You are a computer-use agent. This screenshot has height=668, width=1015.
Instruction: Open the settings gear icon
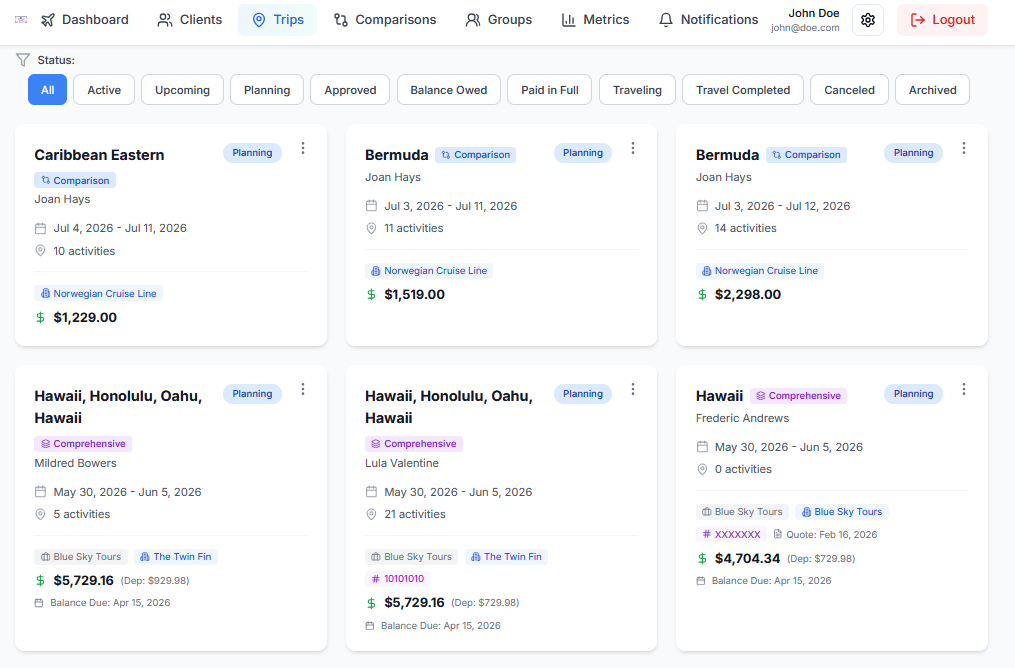click(867, 20)
